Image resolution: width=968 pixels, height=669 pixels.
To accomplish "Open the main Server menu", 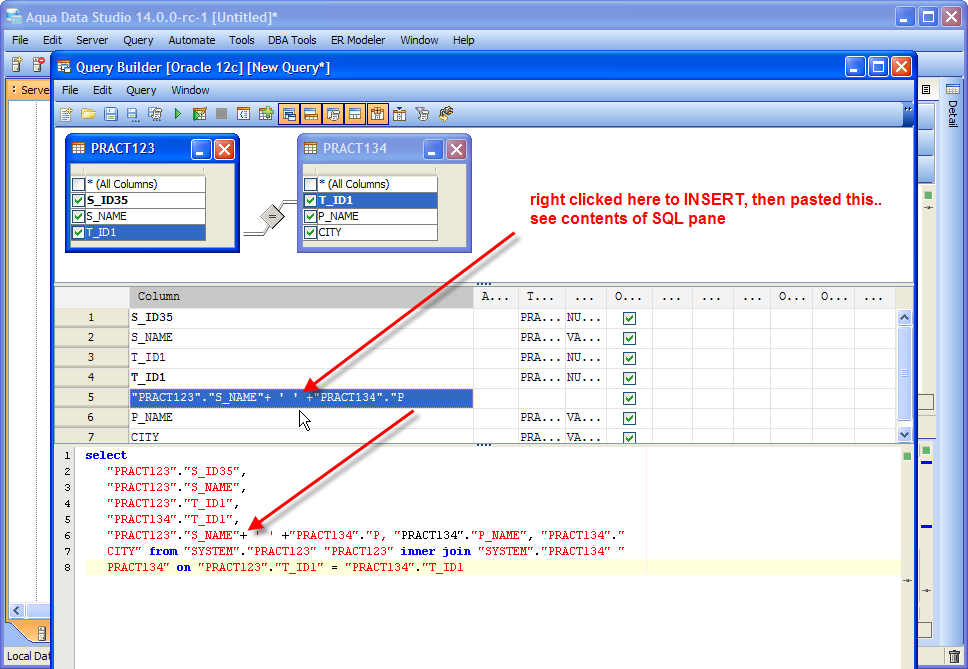I will (x=92, y=40).
